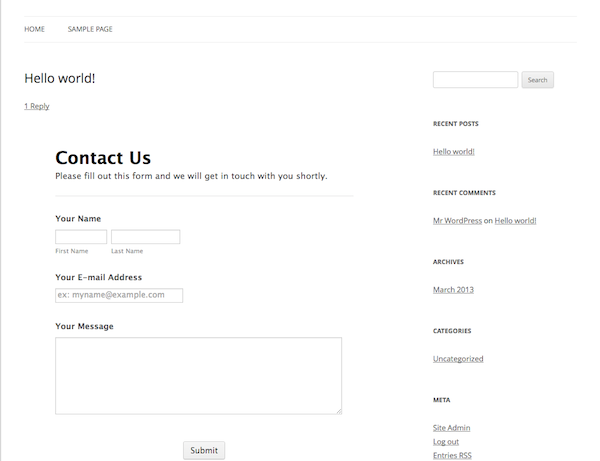
Task: Open the Home menu item
Action: pyautogui.click(x=34, y=29)
